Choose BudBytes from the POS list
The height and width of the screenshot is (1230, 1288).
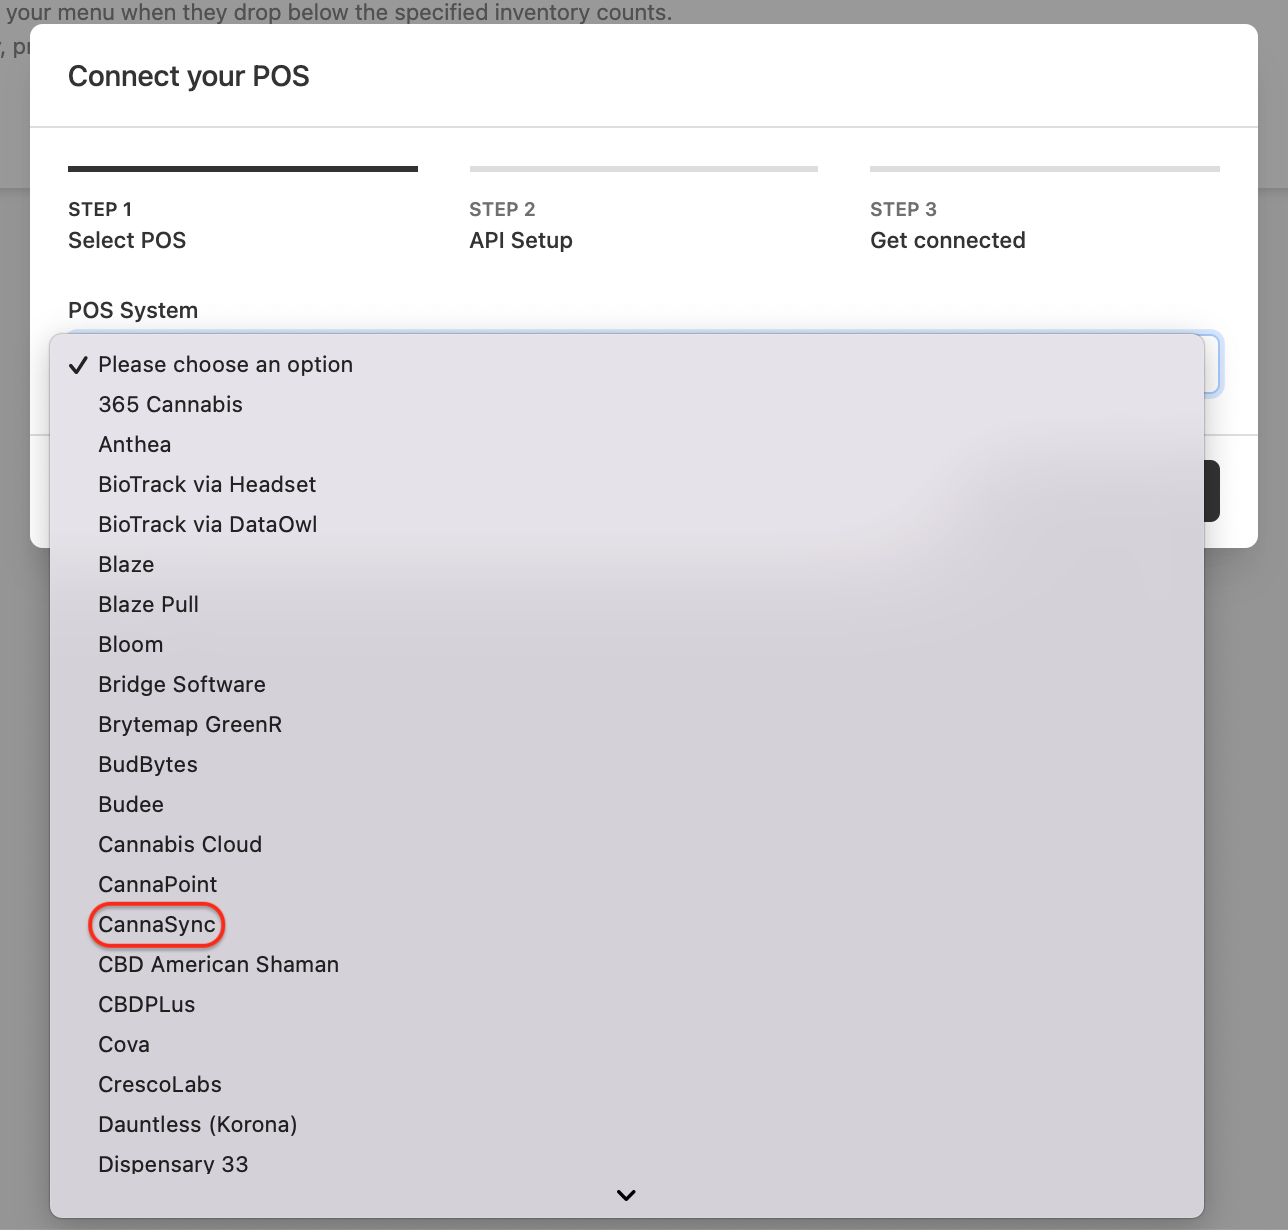tap(626, 765)
